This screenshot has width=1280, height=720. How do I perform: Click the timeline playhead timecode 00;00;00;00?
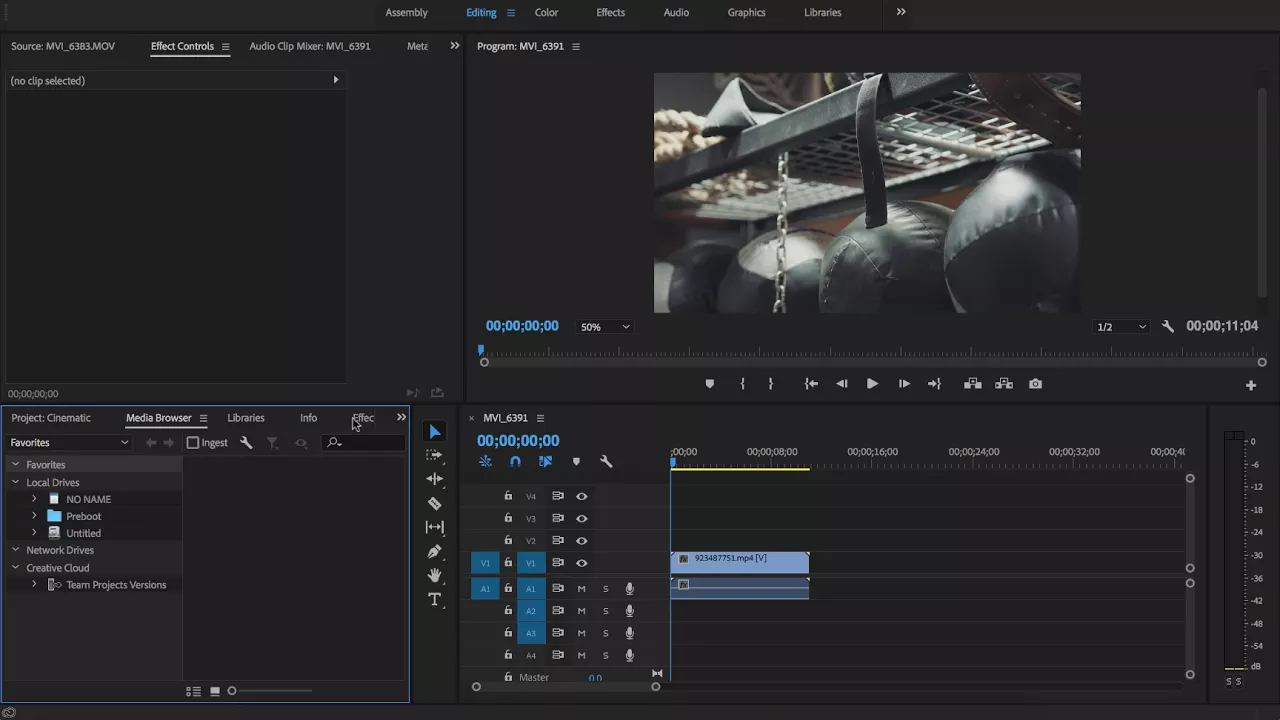coord(518,441)
